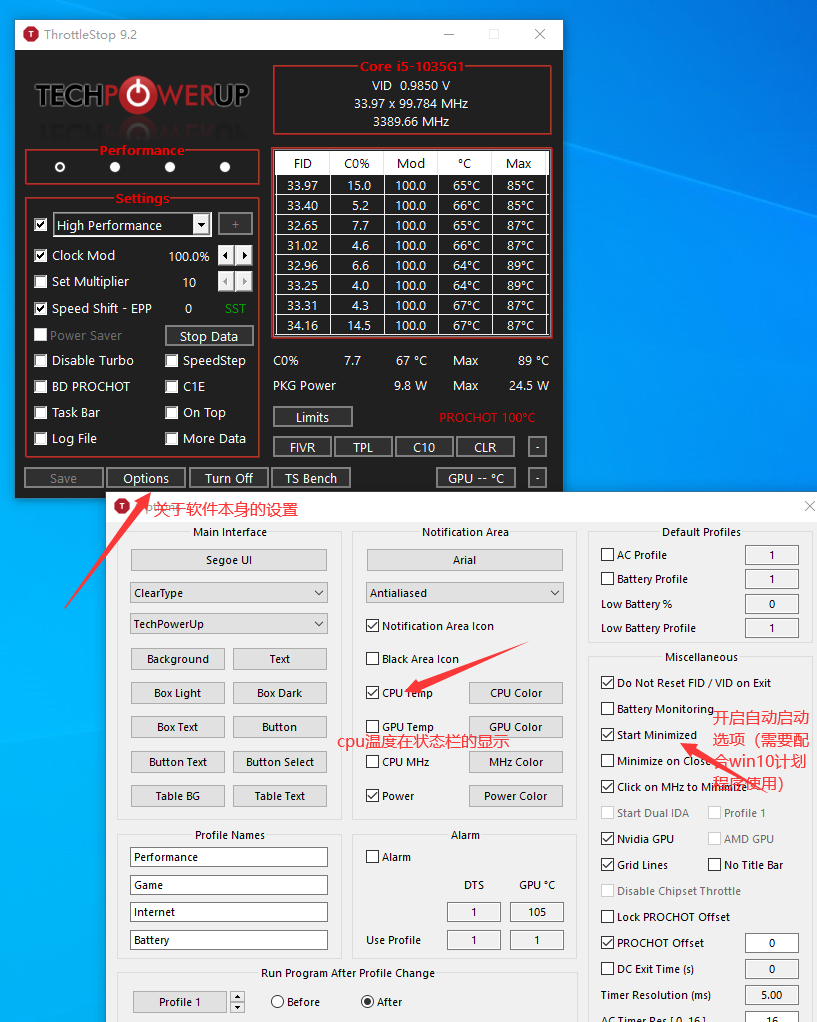Check GPU Temp for the notification area

tap(371, 727)
